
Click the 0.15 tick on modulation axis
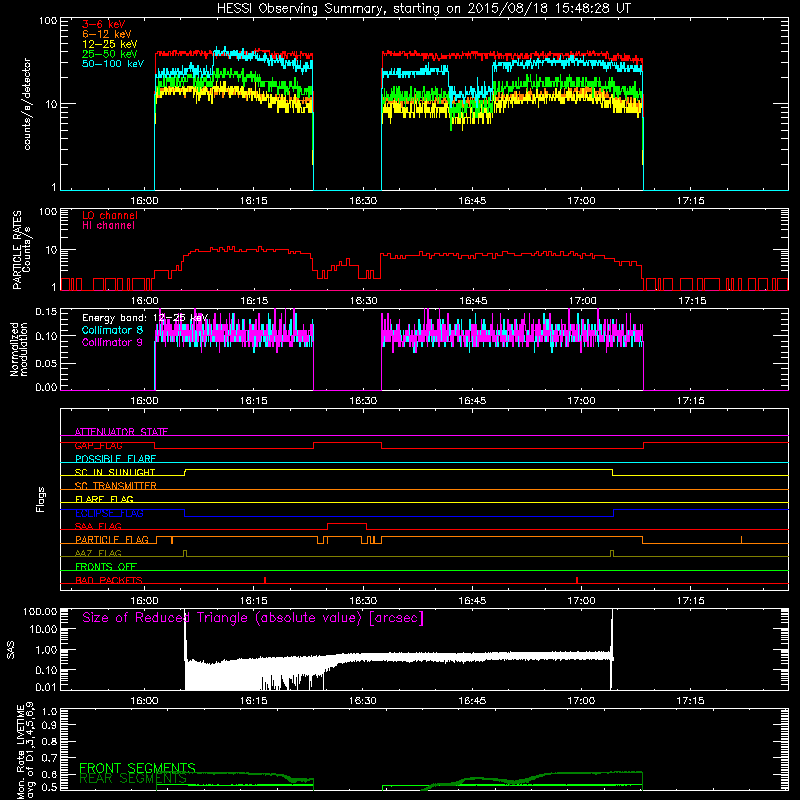pyautogui.click(x=46, y=312)
